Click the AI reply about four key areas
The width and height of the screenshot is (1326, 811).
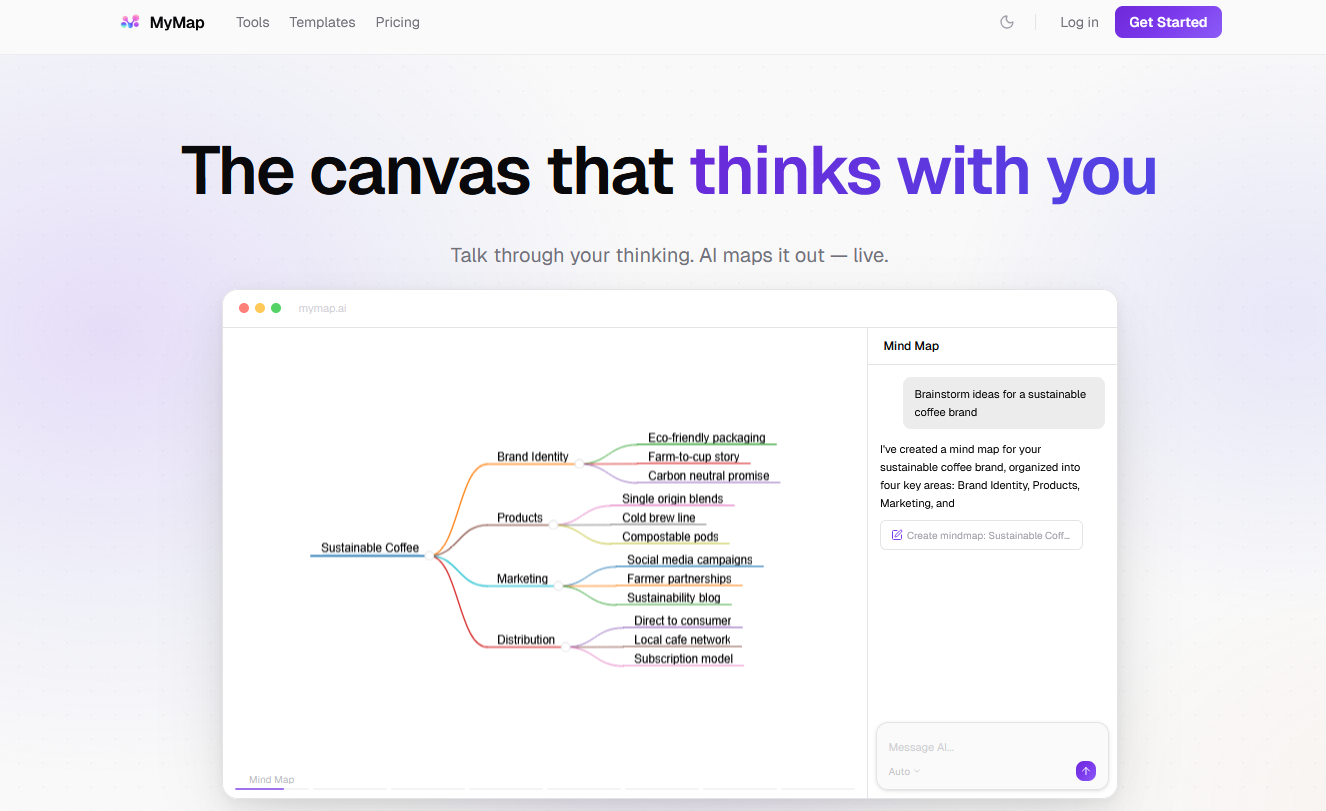[x=980, y=476]
